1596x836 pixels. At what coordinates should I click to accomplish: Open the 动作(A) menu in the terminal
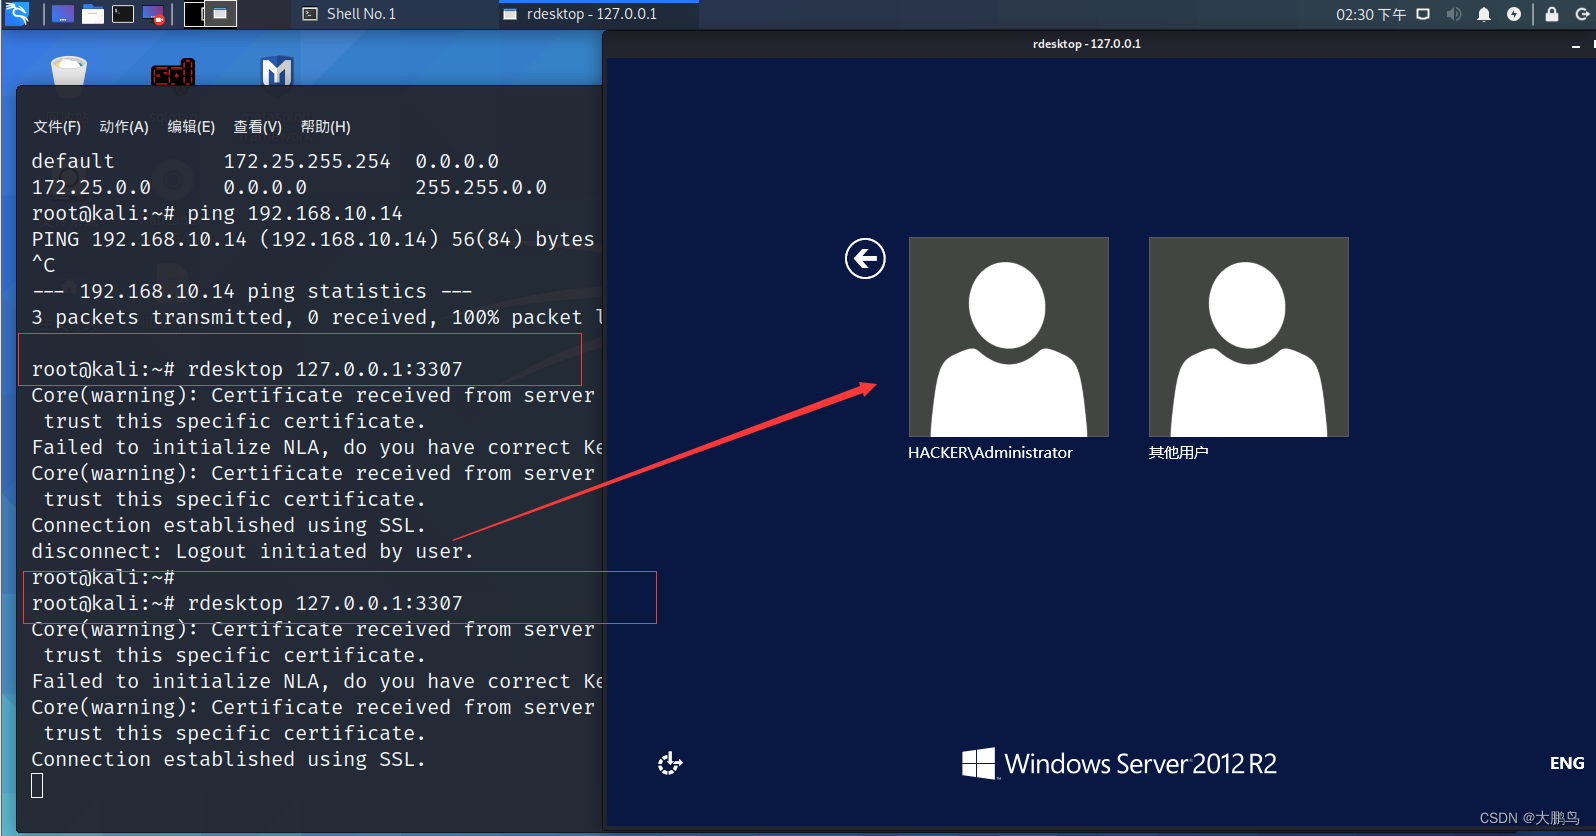pos(124,127)
